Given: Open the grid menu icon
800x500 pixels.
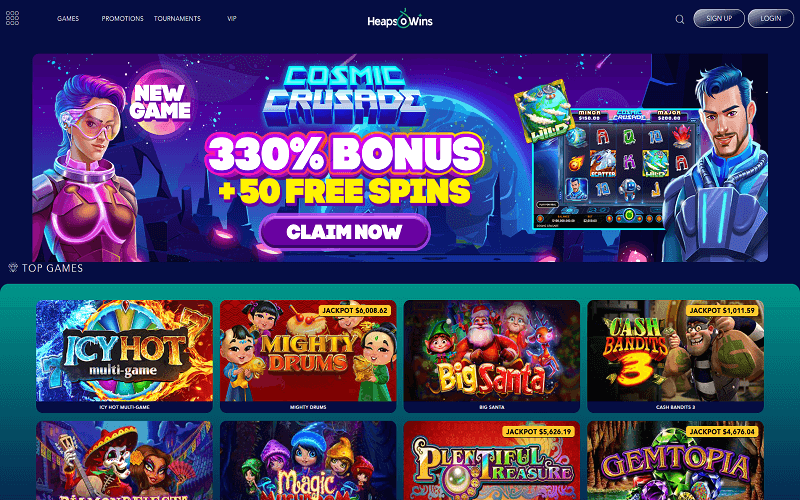Looking at the screenshot, I should click(x=12, y=18).
